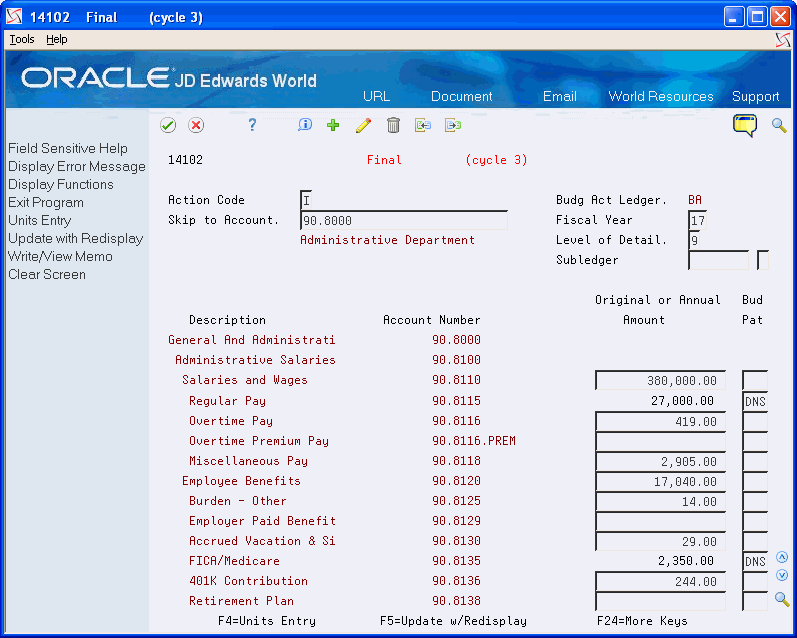Click the Retirement Plan amount field

pos(660,601)
